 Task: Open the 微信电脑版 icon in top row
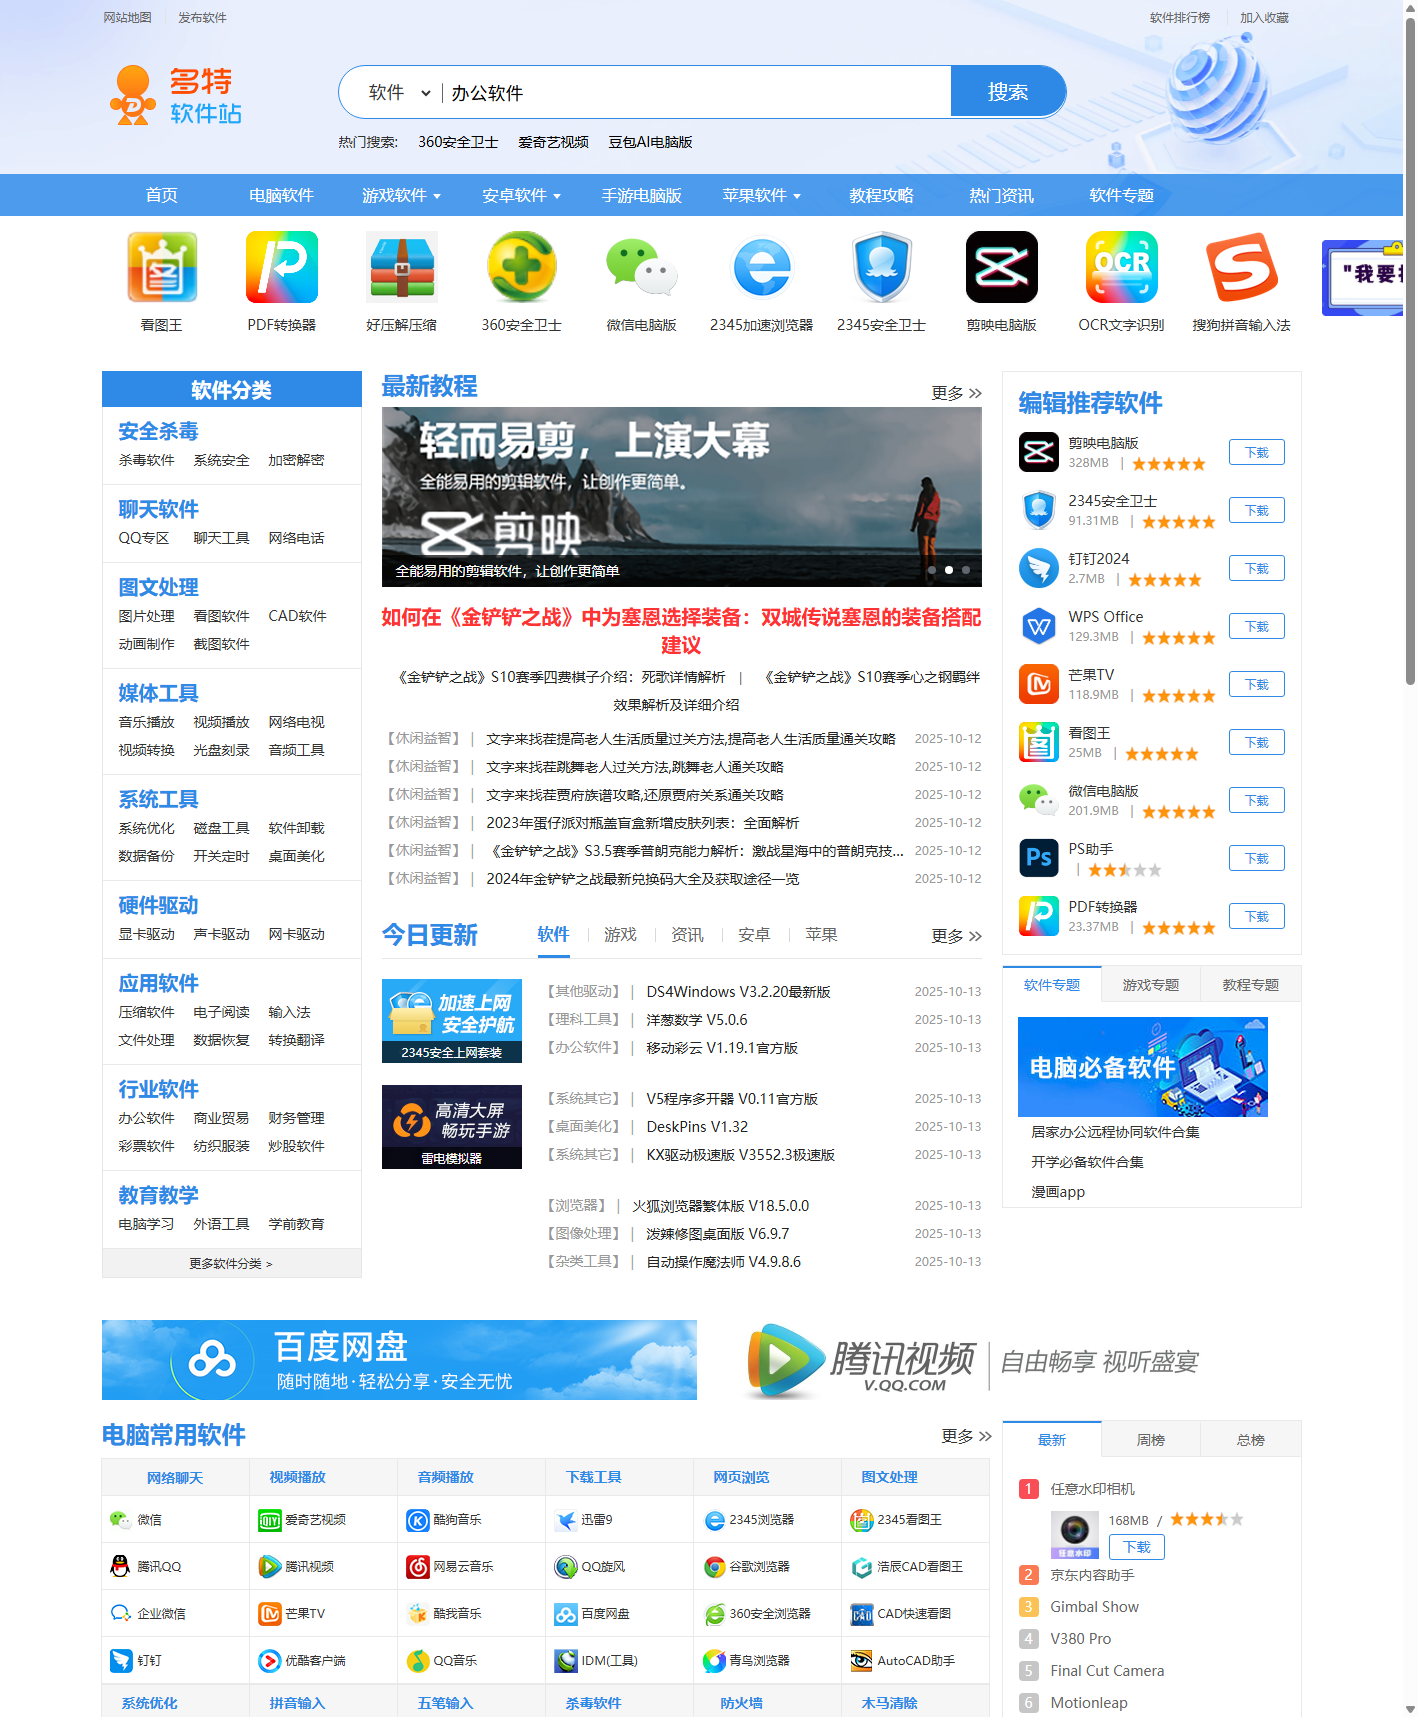[x=642, y=267]
